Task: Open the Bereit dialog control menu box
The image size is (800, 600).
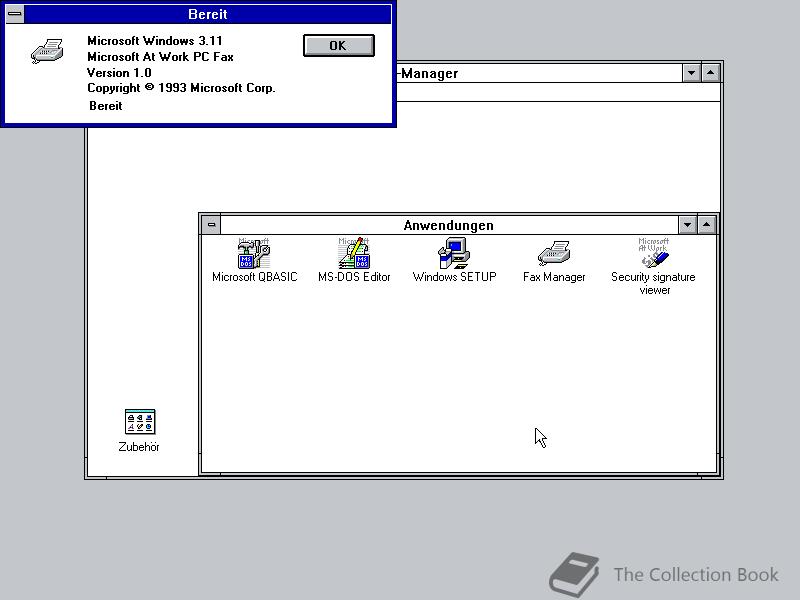Action: 15,14
